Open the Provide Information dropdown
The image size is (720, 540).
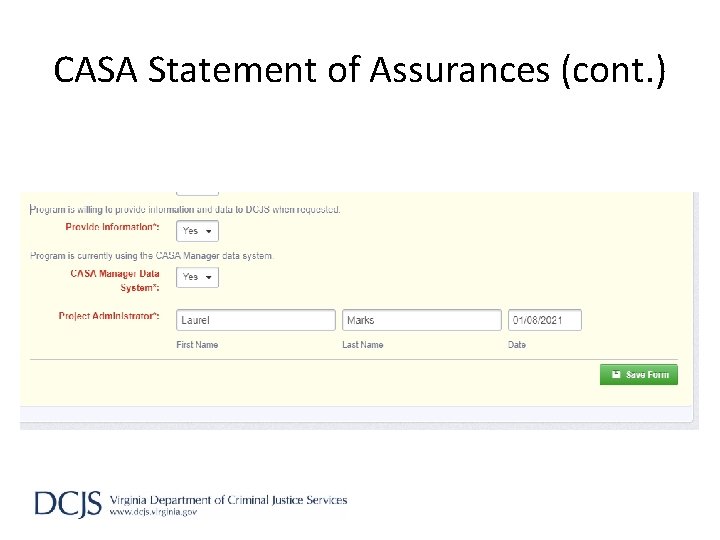(x=197, y=231)
